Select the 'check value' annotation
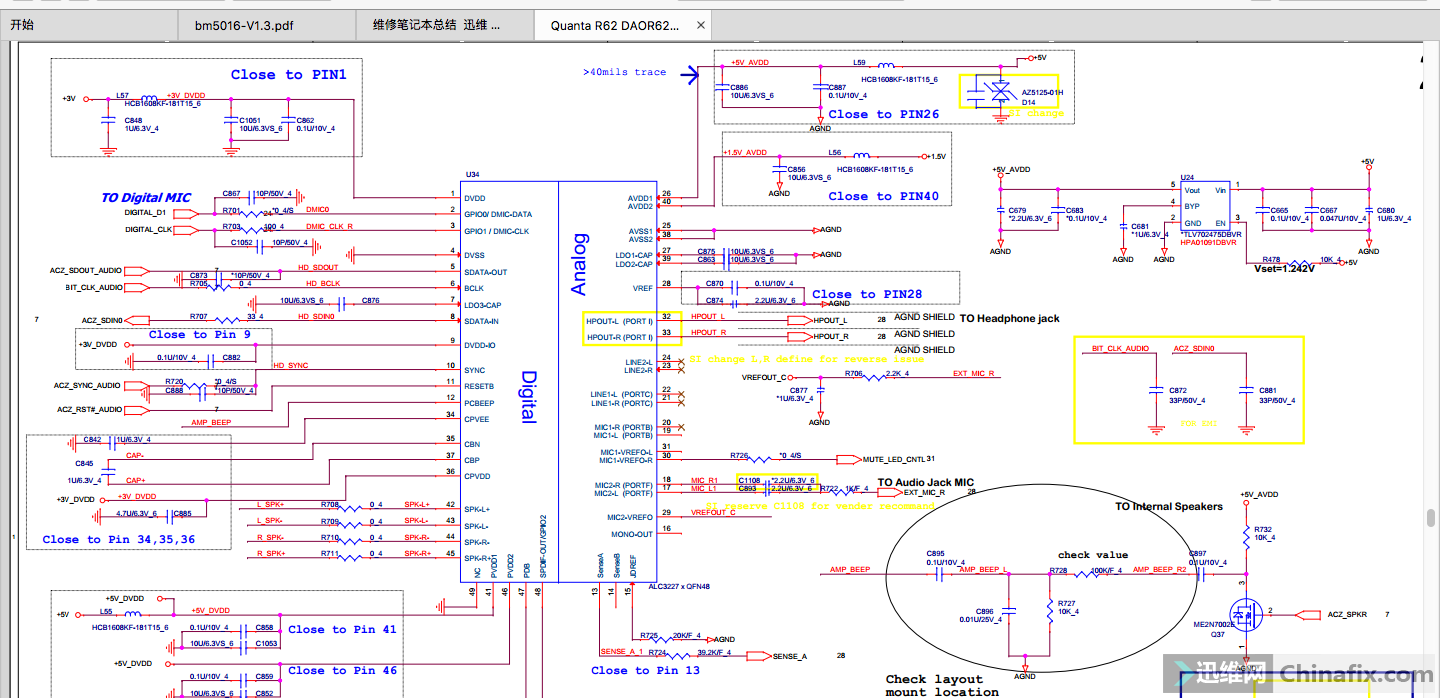Screen dimensions: 1440x698 click(1093, 555)
